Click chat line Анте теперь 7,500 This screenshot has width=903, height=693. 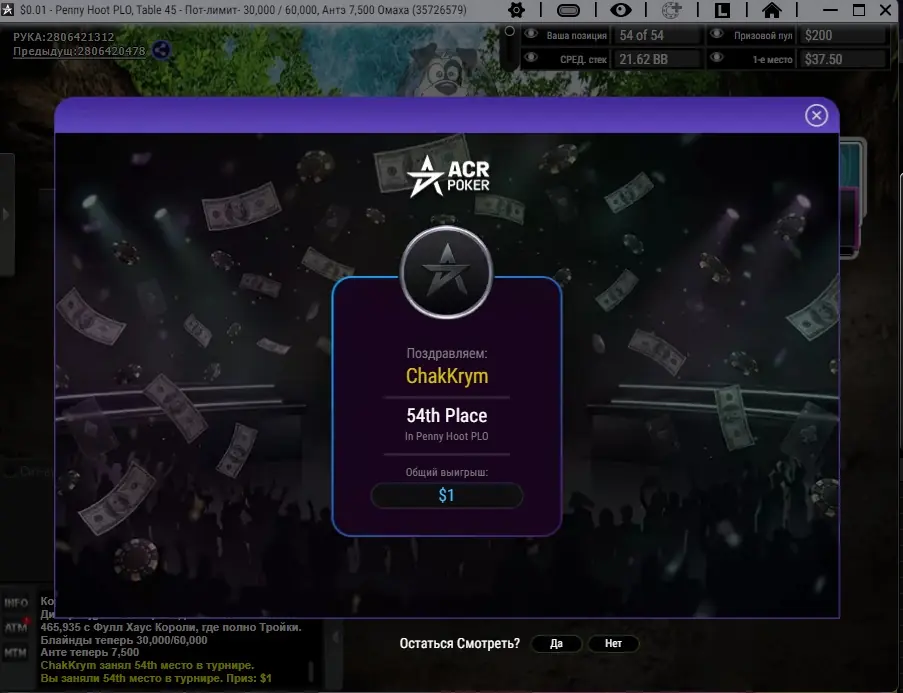click(89, 653)
